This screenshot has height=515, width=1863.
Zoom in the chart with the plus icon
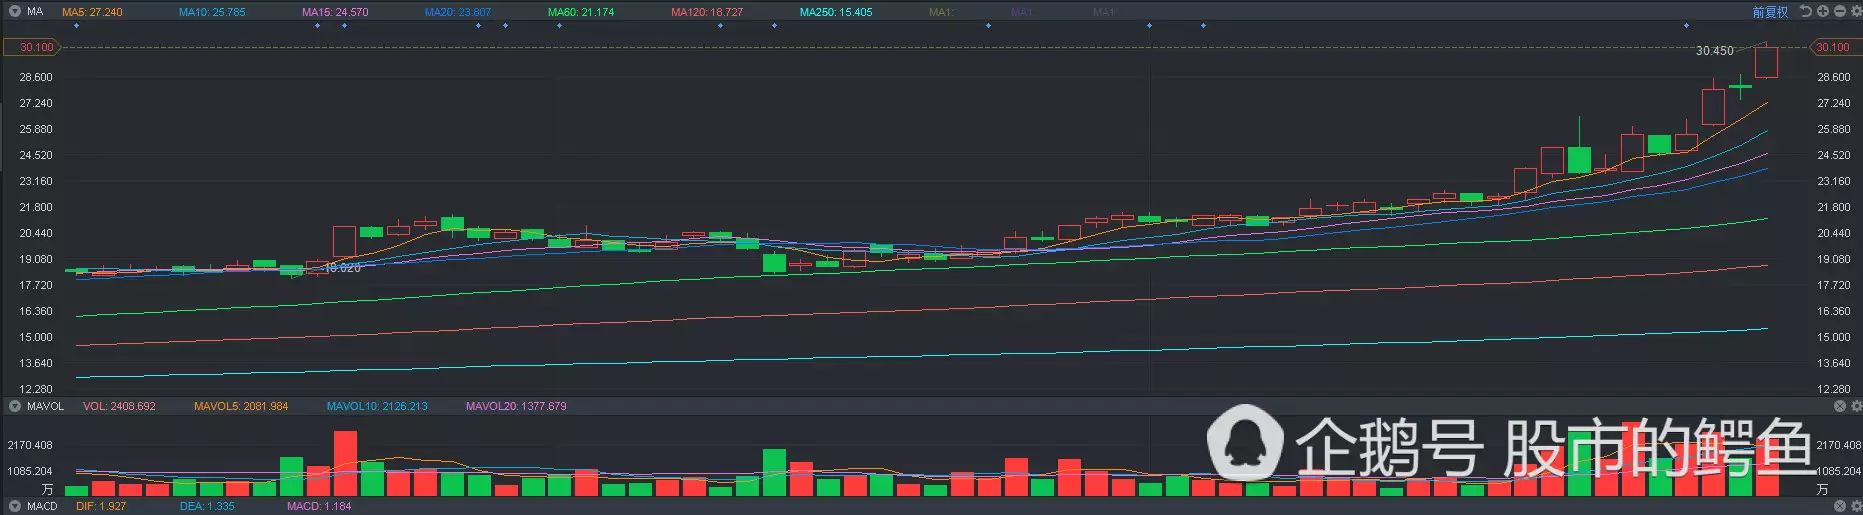click(1822, 12)
